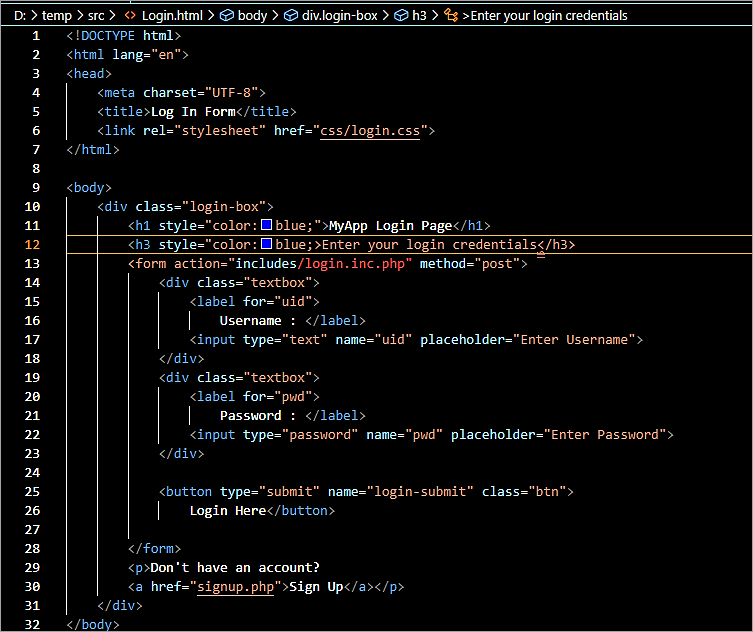Click the chevron after div.login-box in breadcrumb

pos(386,15)
